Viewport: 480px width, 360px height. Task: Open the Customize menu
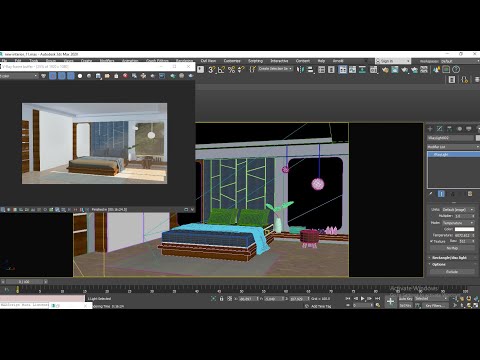pyautogui.click(x=232, y=61)
